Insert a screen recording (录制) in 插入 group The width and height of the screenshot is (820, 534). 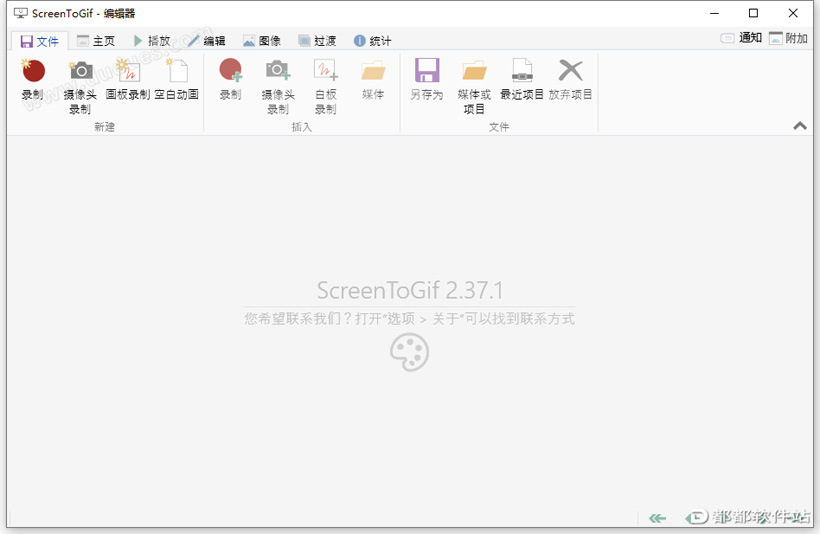point(230,79)
